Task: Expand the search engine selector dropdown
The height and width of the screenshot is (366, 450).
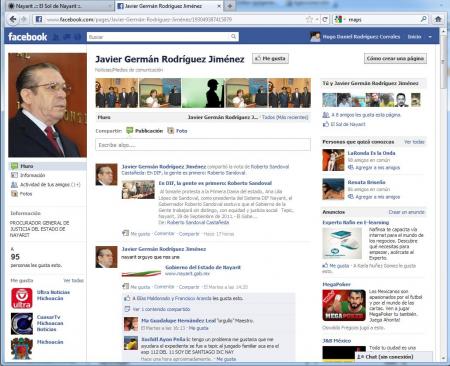Action: pyautogui.click(x=344, y=20)
